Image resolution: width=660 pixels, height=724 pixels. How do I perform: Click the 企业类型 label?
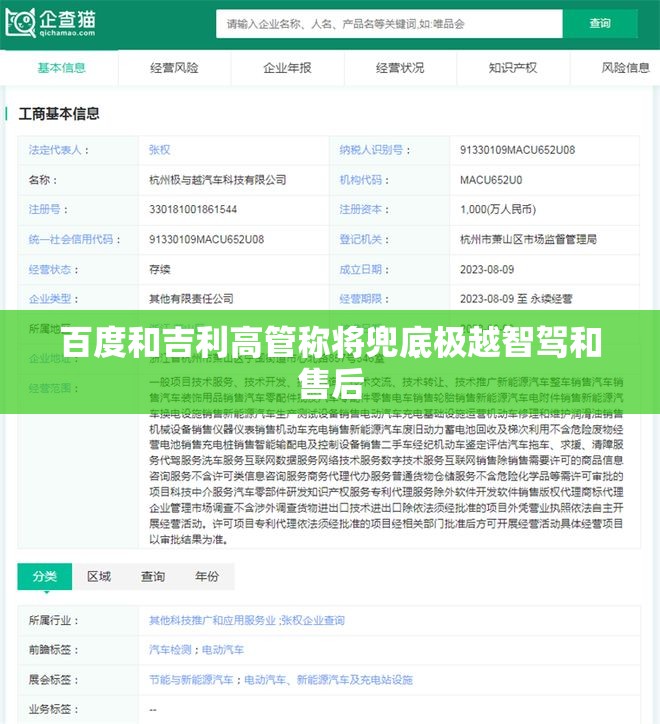[53, 299]
